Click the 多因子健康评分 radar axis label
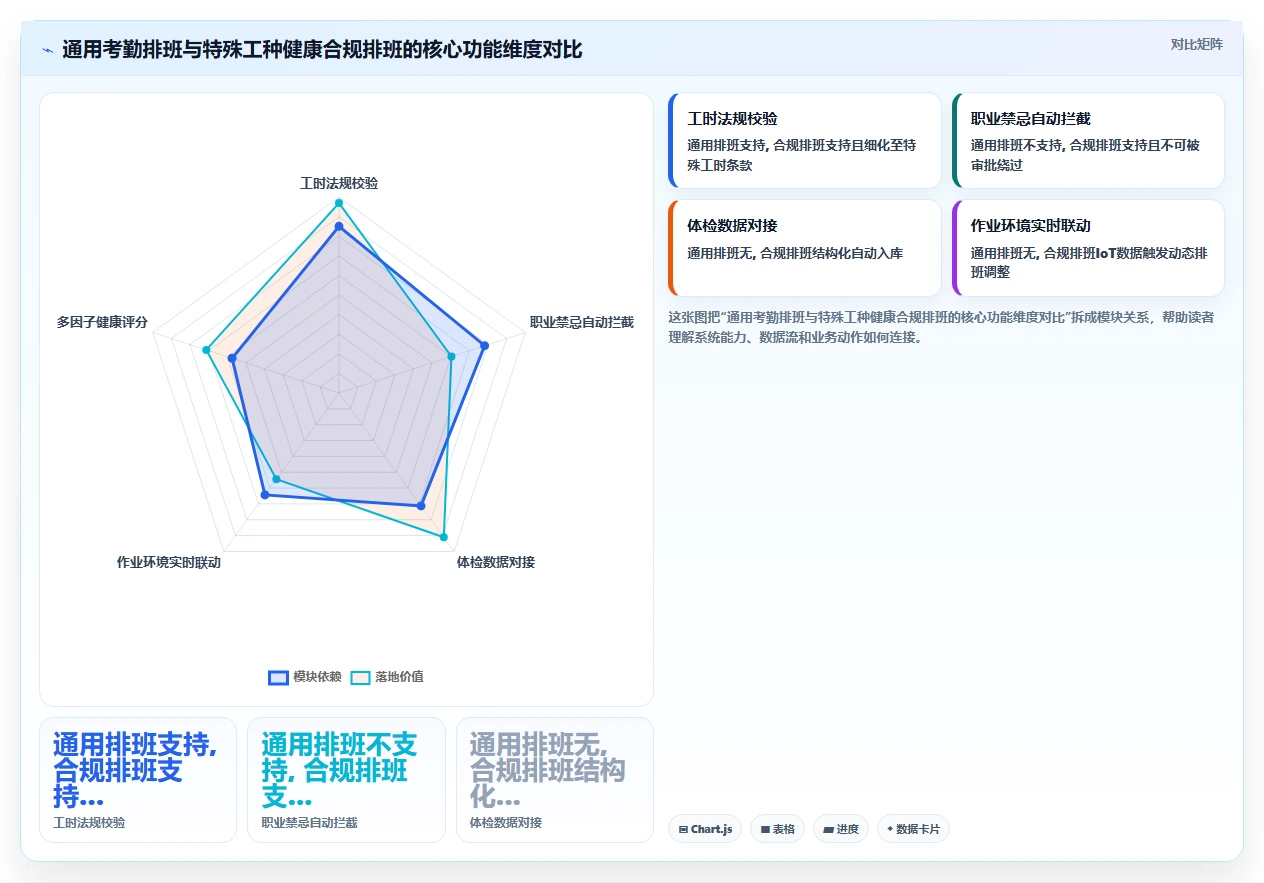Image resolution: width=1264 pixels, height=883 pixels. click(102, 322)
